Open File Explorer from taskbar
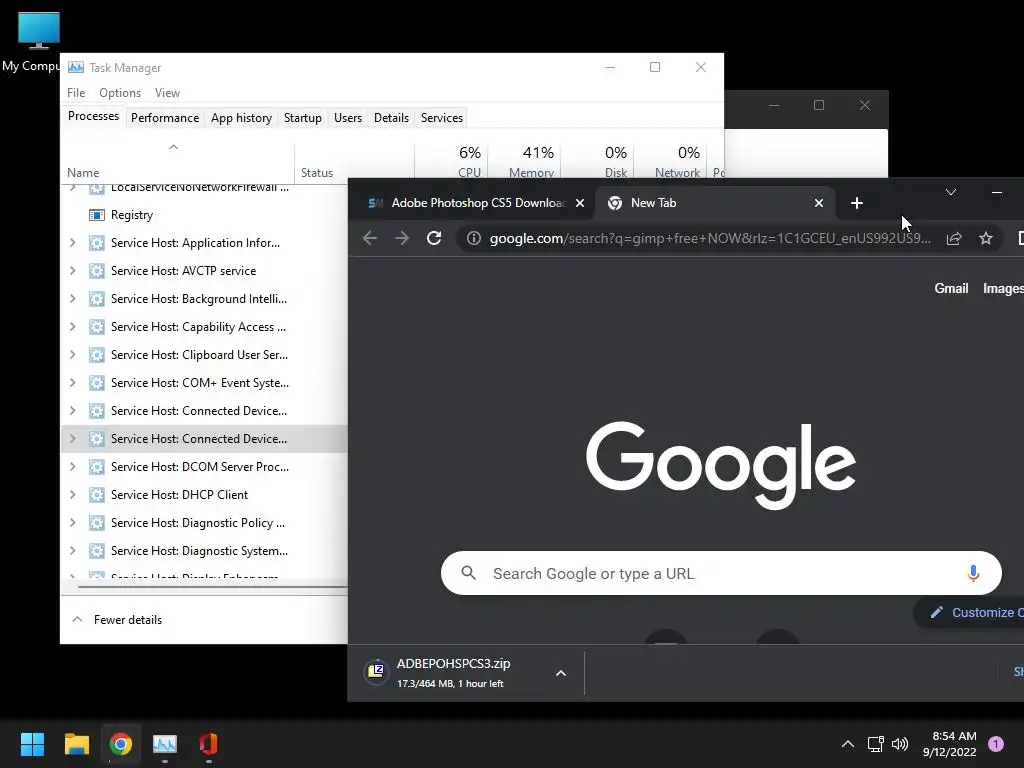Viewport: 1024px width, 768px height. [x=76, y=744]
